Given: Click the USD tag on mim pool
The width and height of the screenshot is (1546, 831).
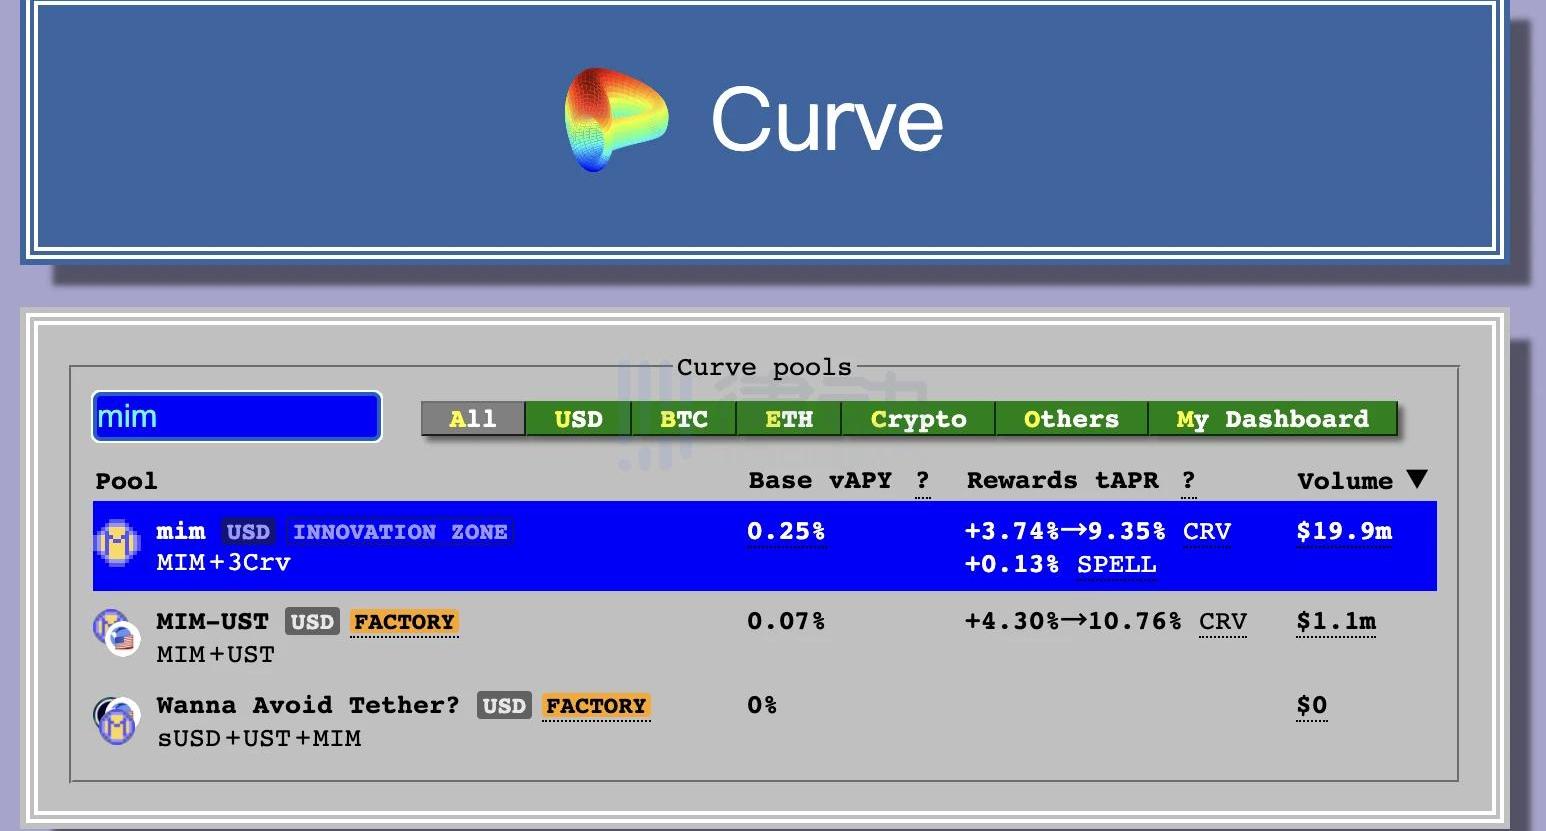Looking at the screenshot, I should click(x=248, y=532).
